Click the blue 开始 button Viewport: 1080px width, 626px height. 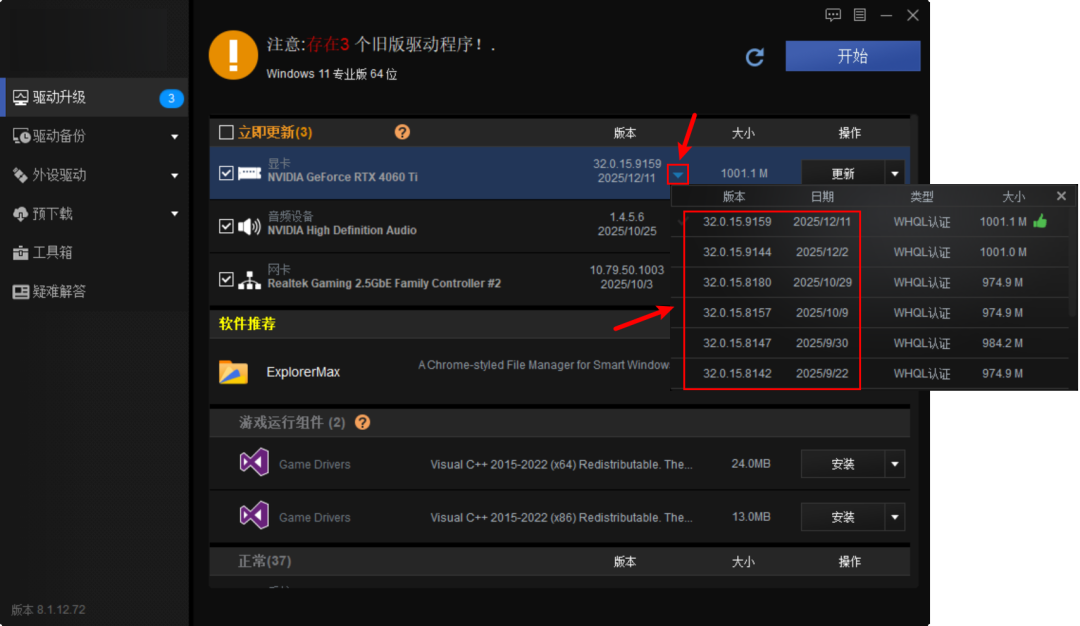[853, 56]
